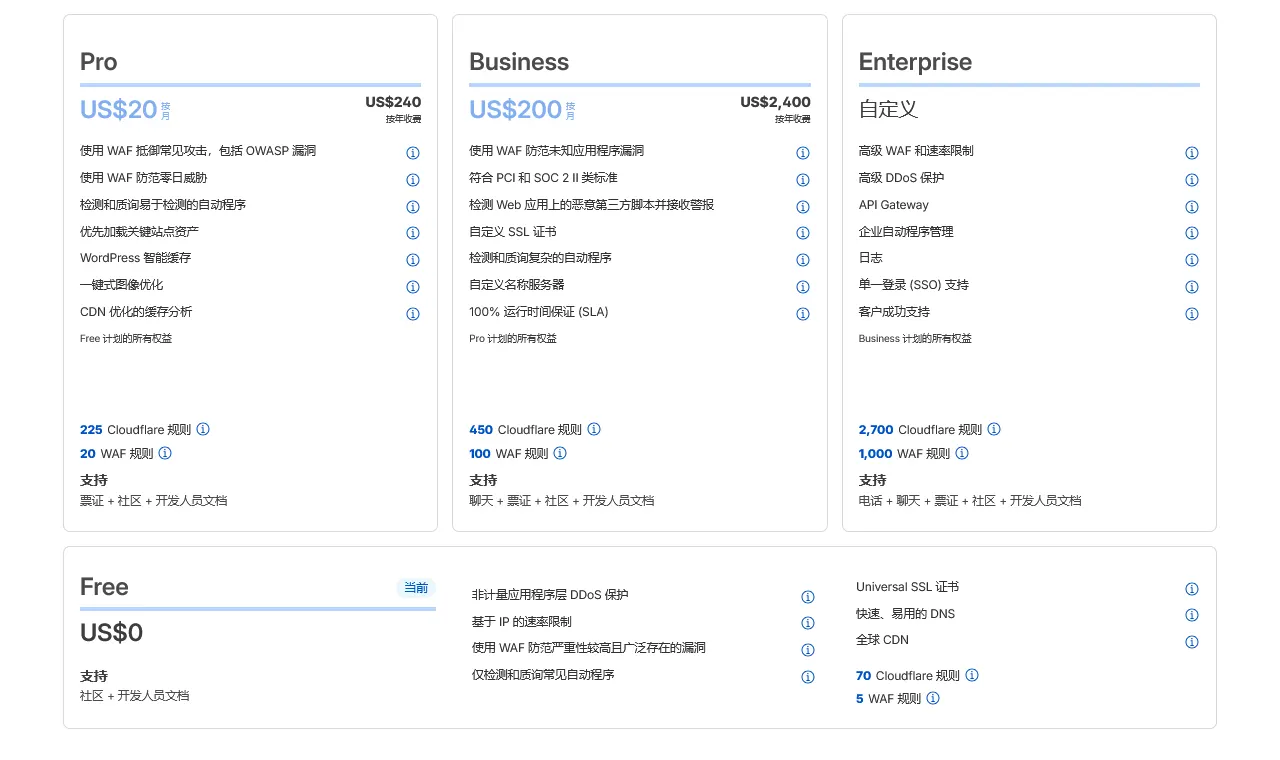Select the Pro plan heading
Viewport: 1280px width, 760px height.
(99, 62)
